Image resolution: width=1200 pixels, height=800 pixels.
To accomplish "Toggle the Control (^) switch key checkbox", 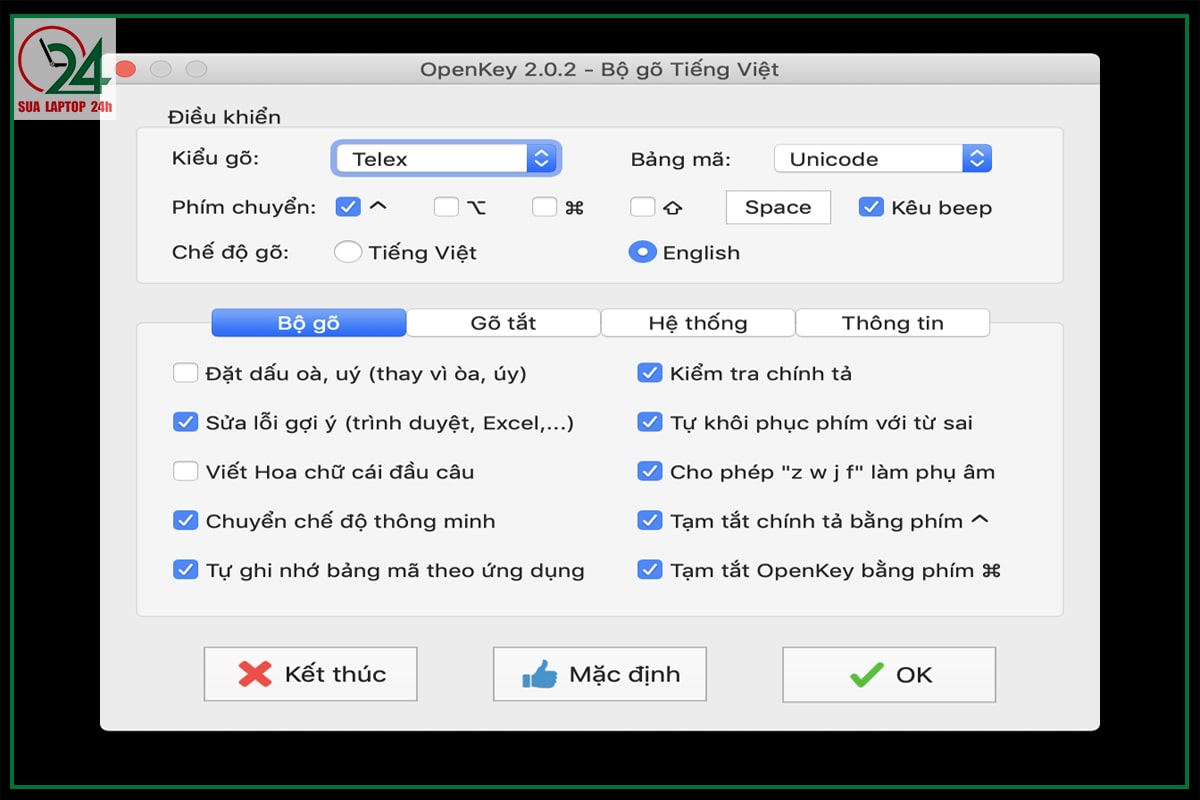I will tap(348, 207).
